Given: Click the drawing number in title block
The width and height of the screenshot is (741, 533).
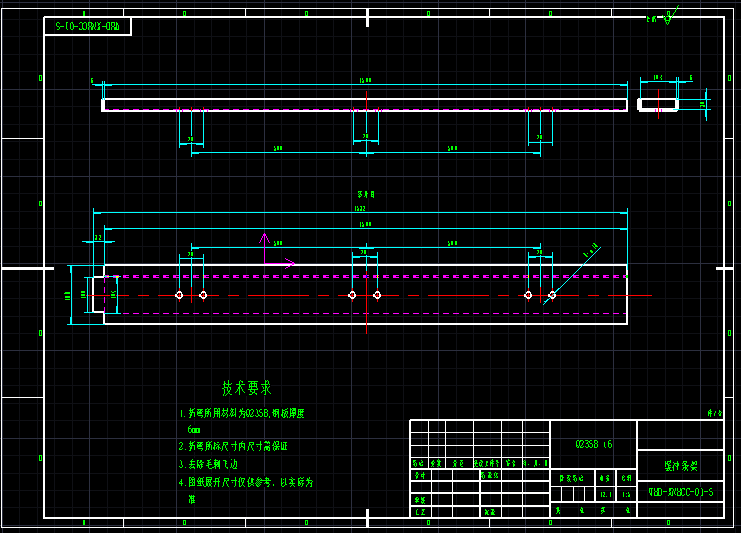Looking at the screenshot, I should tap(681, 492).
